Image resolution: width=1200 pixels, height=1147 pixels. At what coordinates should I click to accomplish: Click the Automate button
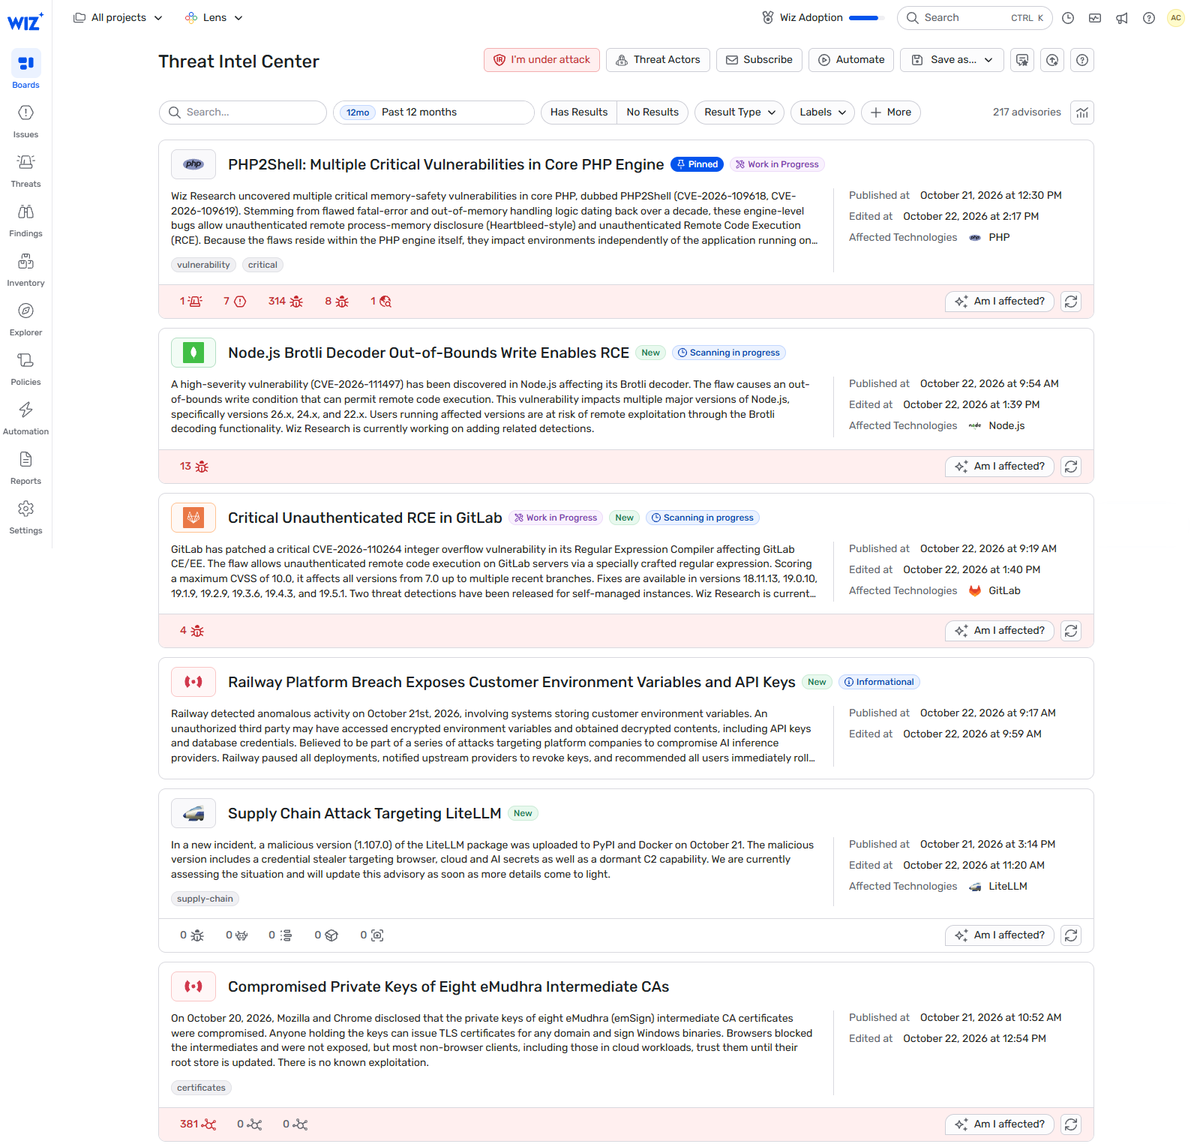point(851,60)
